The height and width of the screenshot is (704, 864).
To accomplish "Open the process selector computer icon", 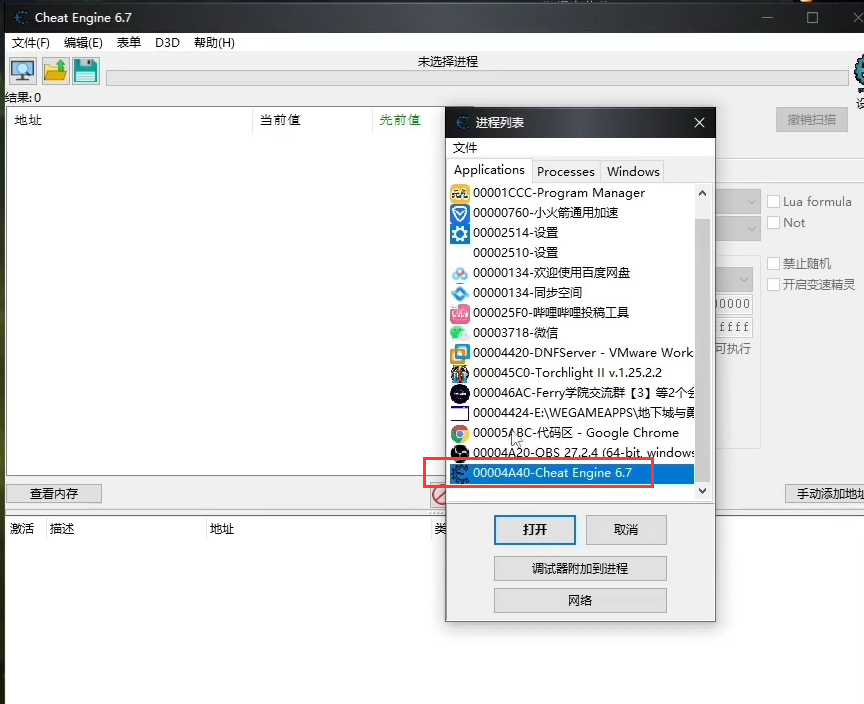I will coord(23,71).
